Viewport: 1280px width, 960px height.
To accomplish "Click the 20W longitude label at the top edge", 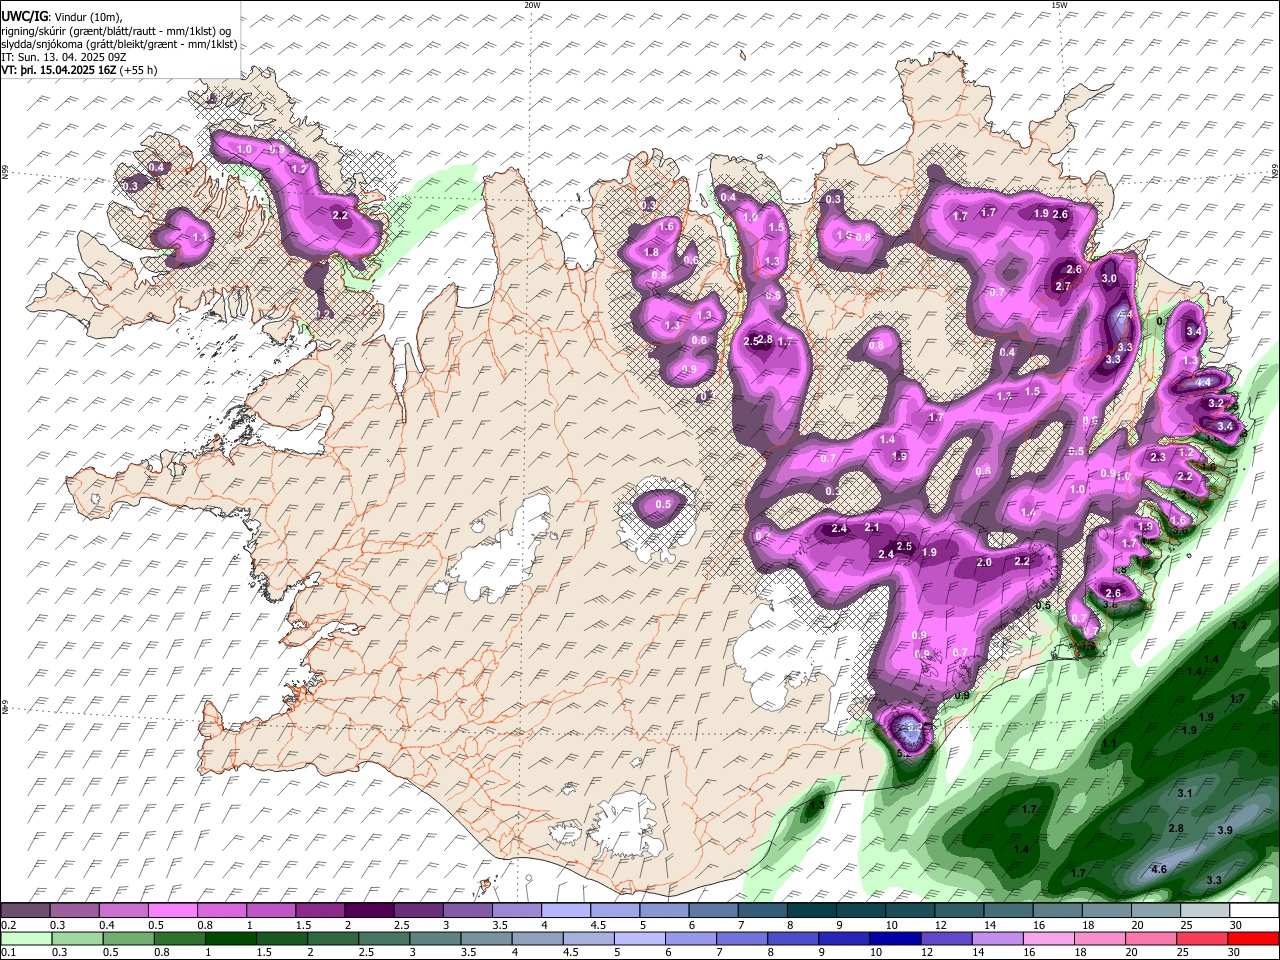I will click(532, 5).
